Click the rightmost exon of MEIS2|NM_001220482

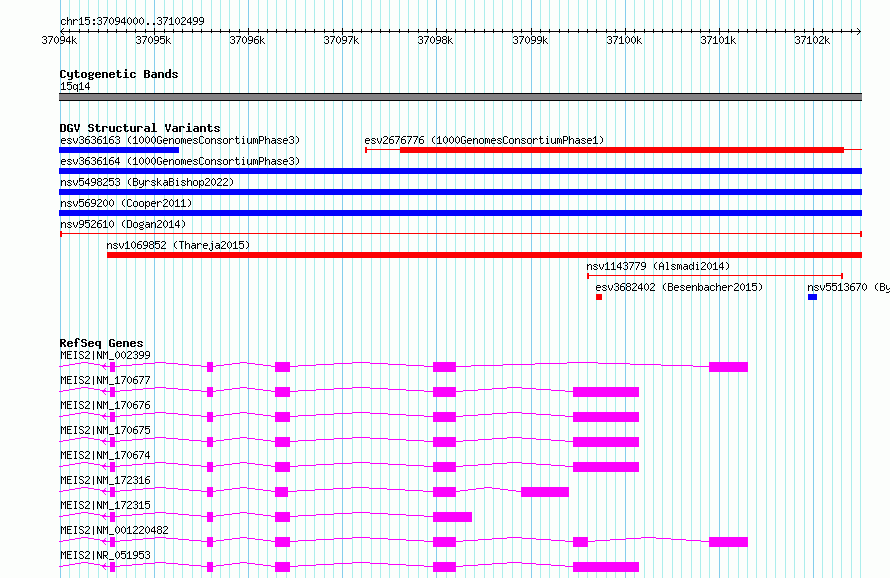point(728,542)
